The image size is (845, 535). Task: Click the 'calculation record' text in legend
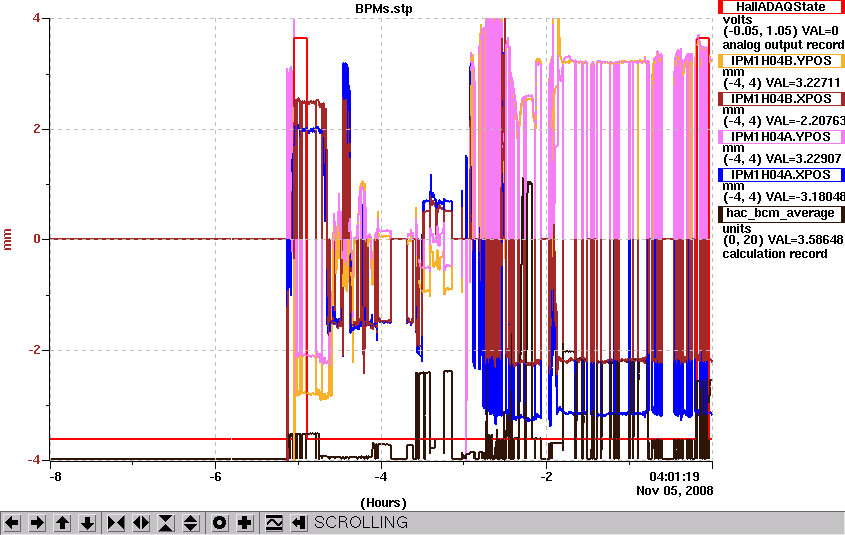click(x=775, y=254)
